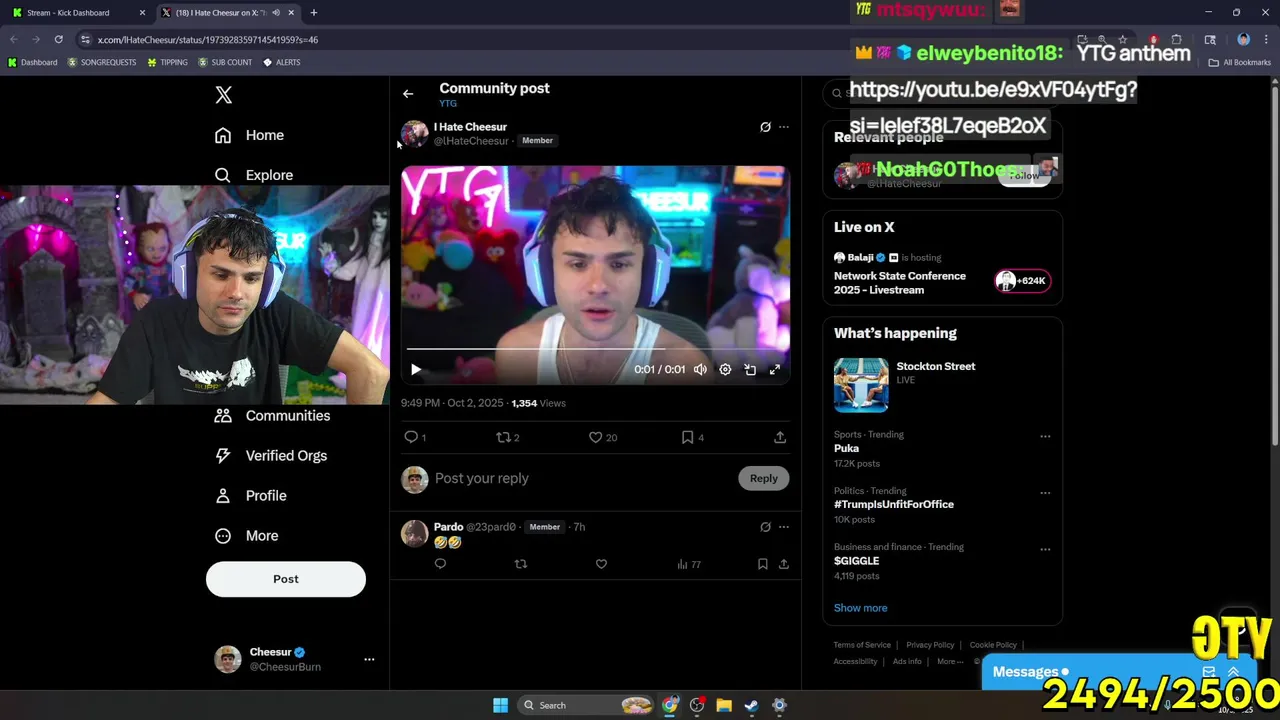Open a new browser tab
Viewport: 1280px width, 720px height.
pyautogui.click(x=313, y=13)
